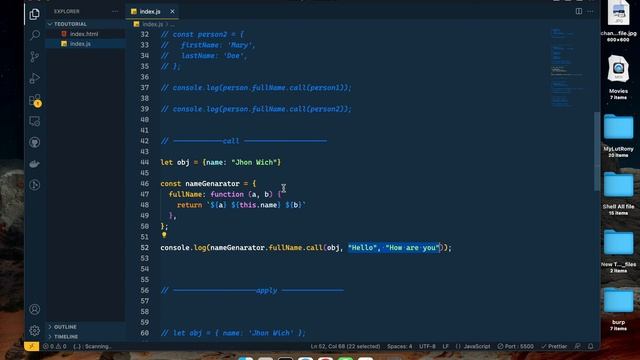Click the editor vertical scrollbar

click(x=597, y=151)
